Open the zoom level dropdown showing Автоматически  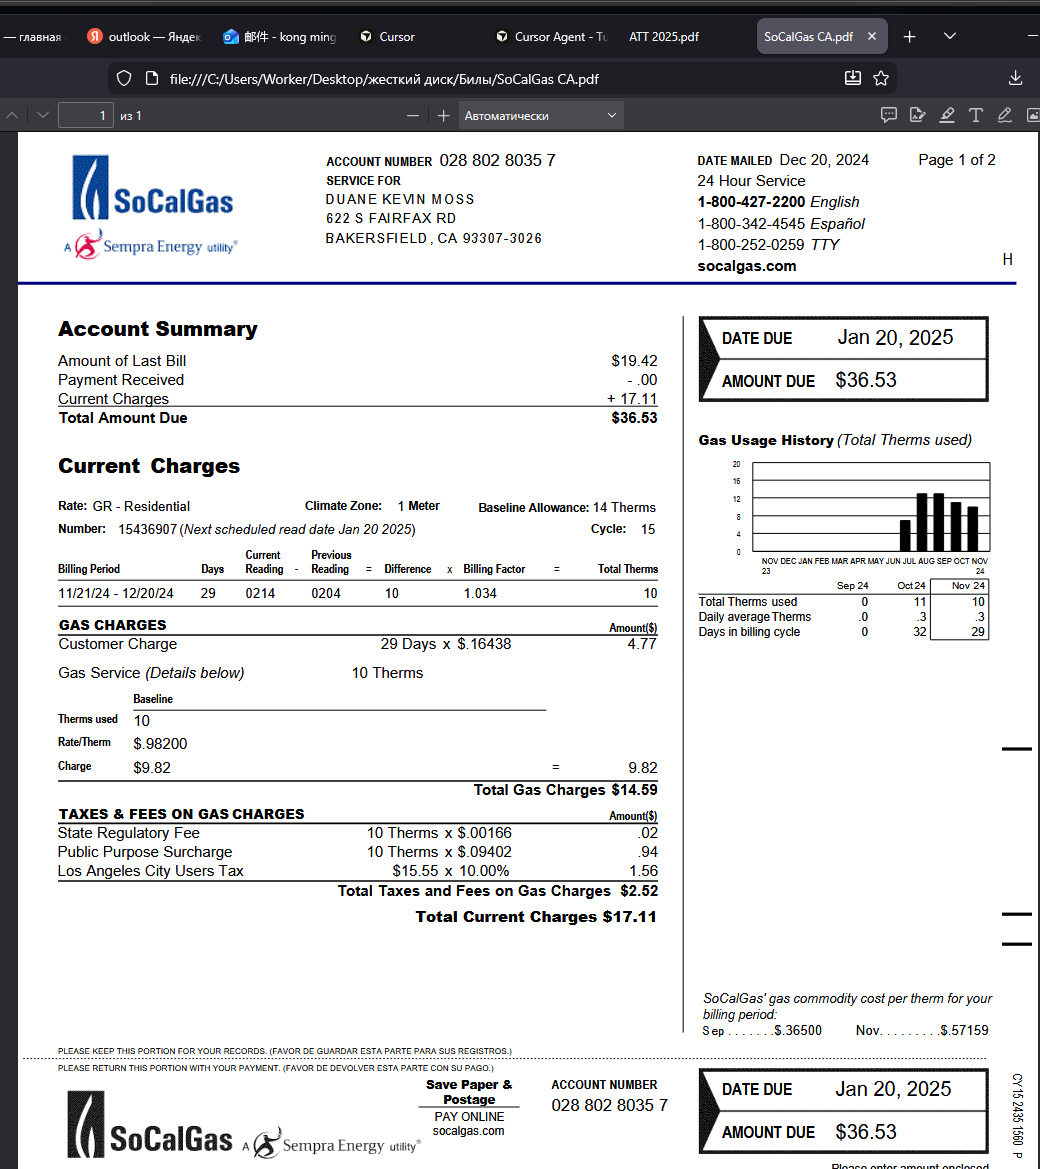click(541, 114)
